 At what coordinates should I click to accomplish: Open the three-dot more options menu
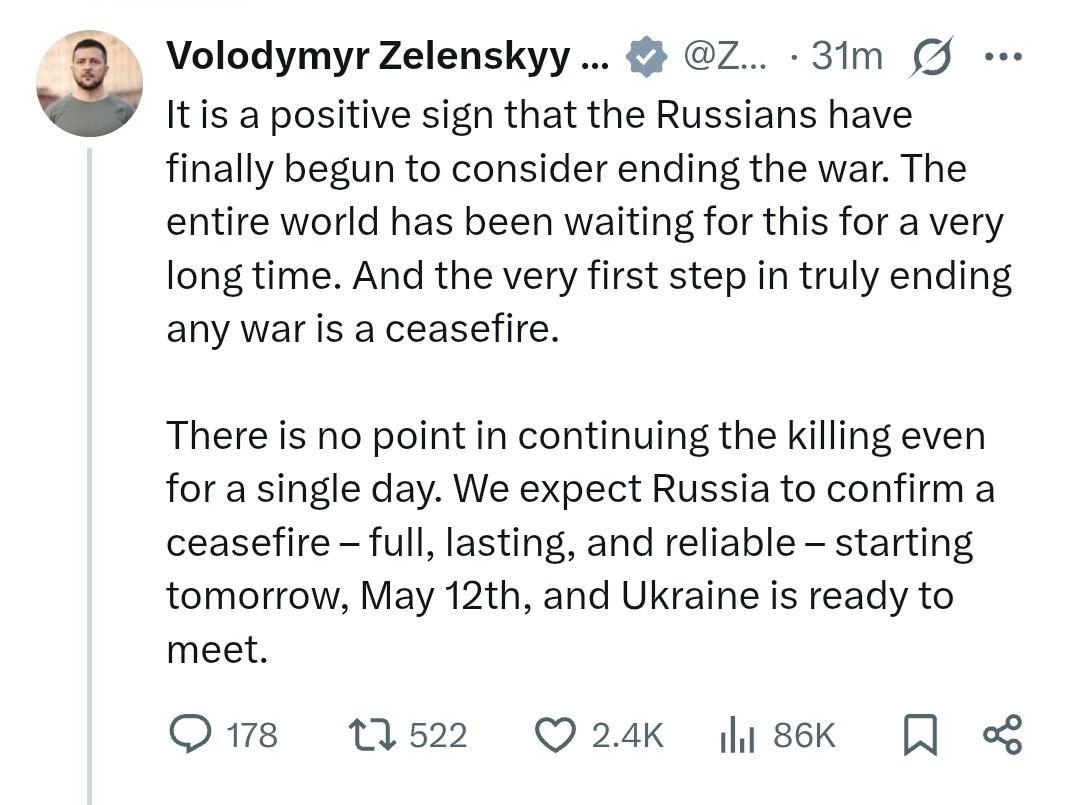tap(1001, 57)
